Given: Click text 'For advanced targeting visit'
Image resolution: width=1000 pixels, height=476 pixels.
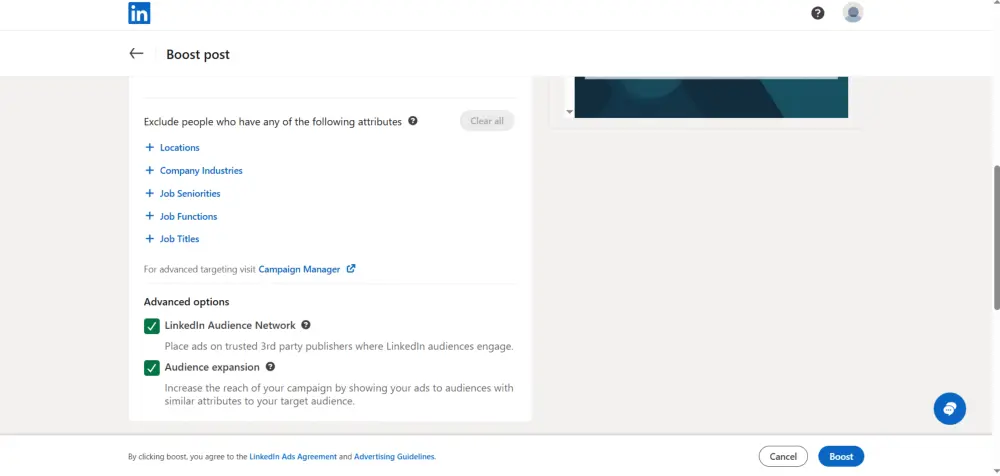Looking at the screenshot, I should click(200, 269).
